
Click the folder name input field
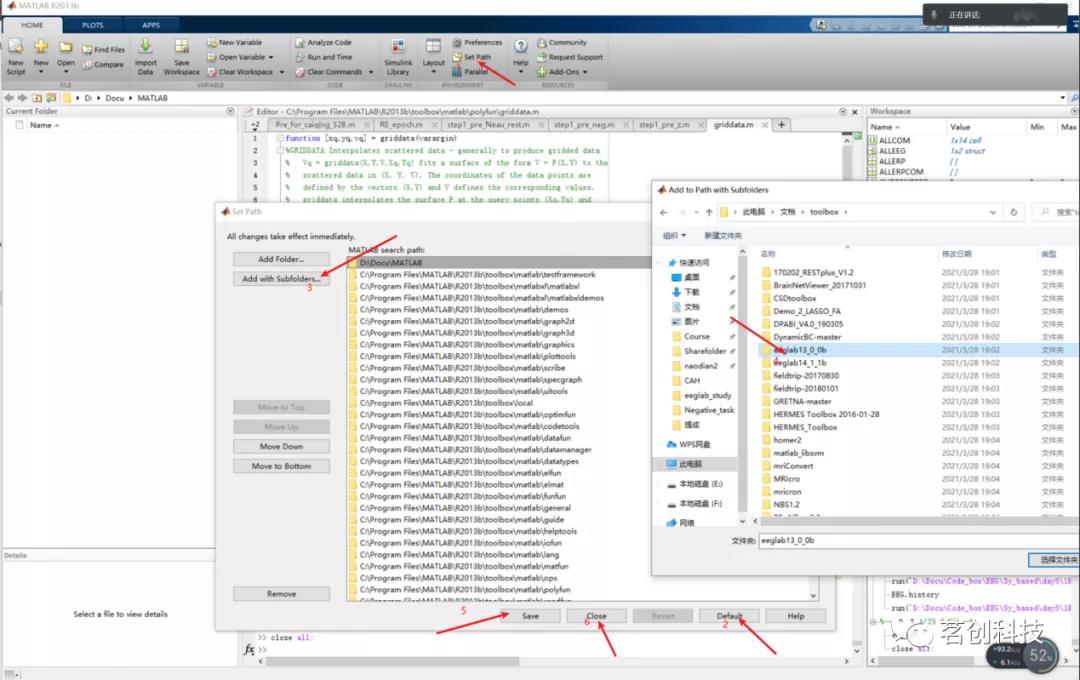(x=919, y=541)
